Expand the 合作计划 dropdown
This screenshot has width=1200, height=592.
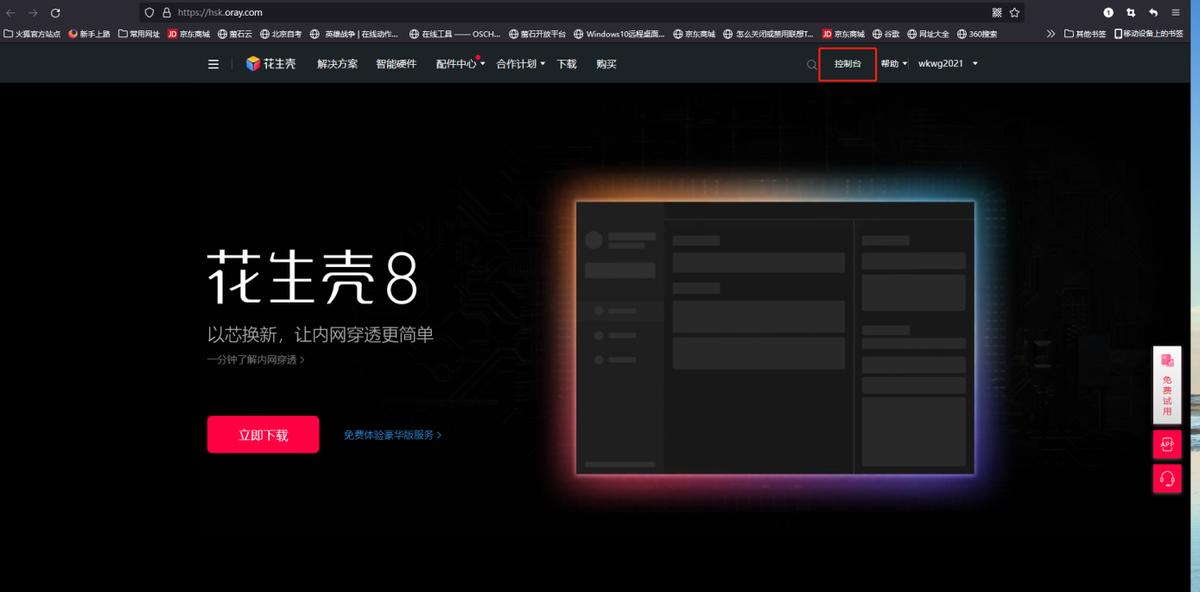point(521,64)
